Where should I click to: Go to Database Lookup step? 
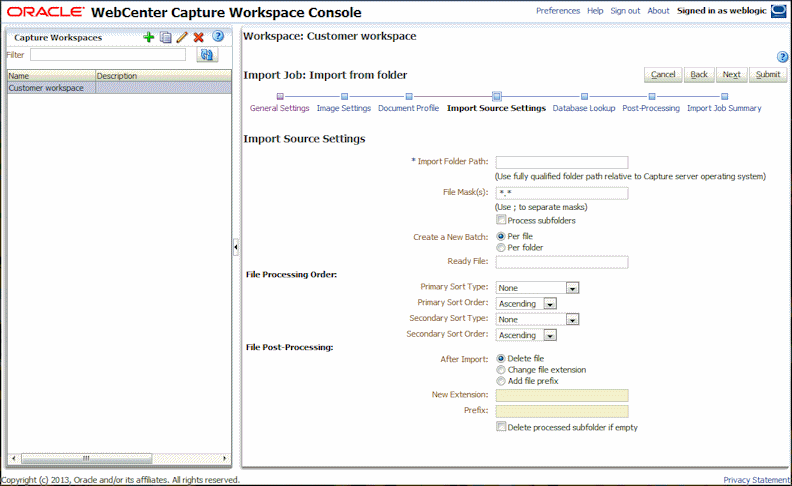[x=584, y=108]
